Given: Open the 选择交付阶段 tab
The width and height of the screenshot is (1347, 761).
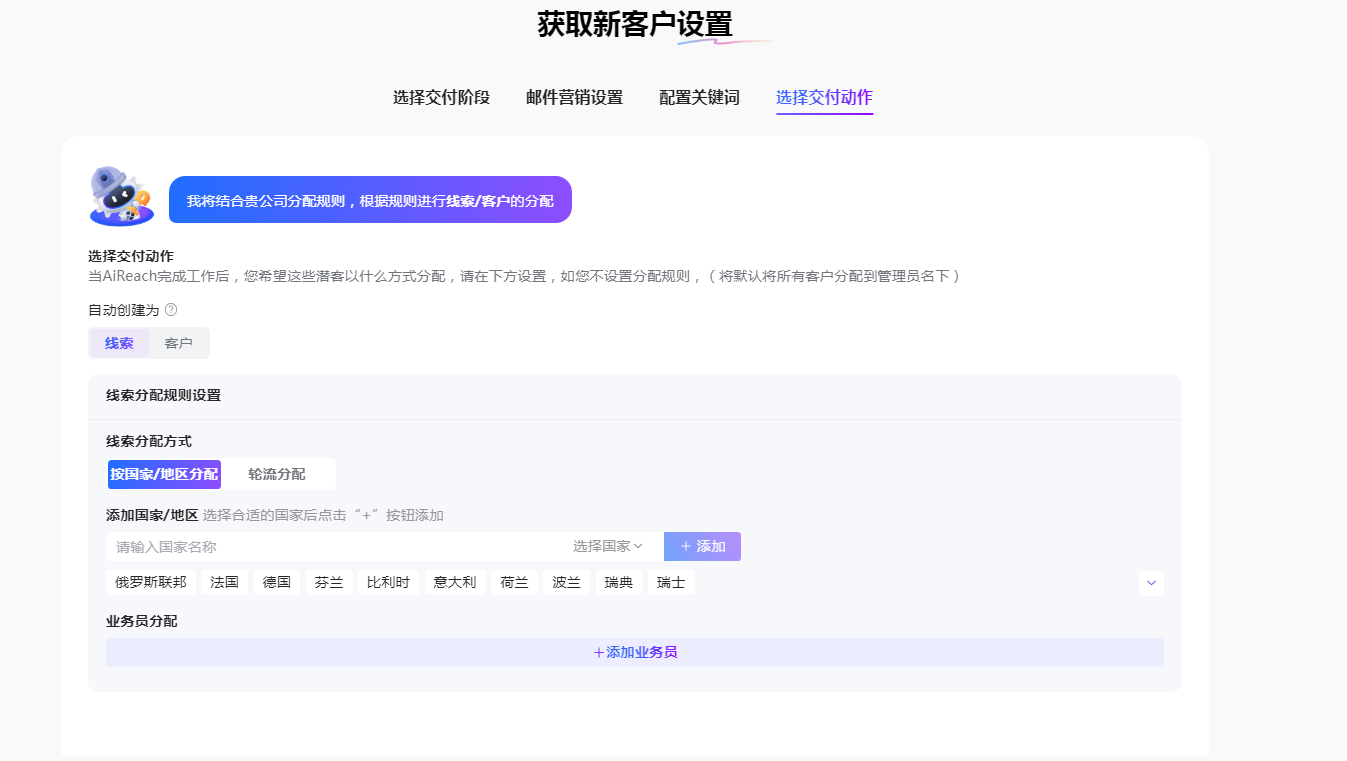Looking at the screenshot, I should coord(441,97).
